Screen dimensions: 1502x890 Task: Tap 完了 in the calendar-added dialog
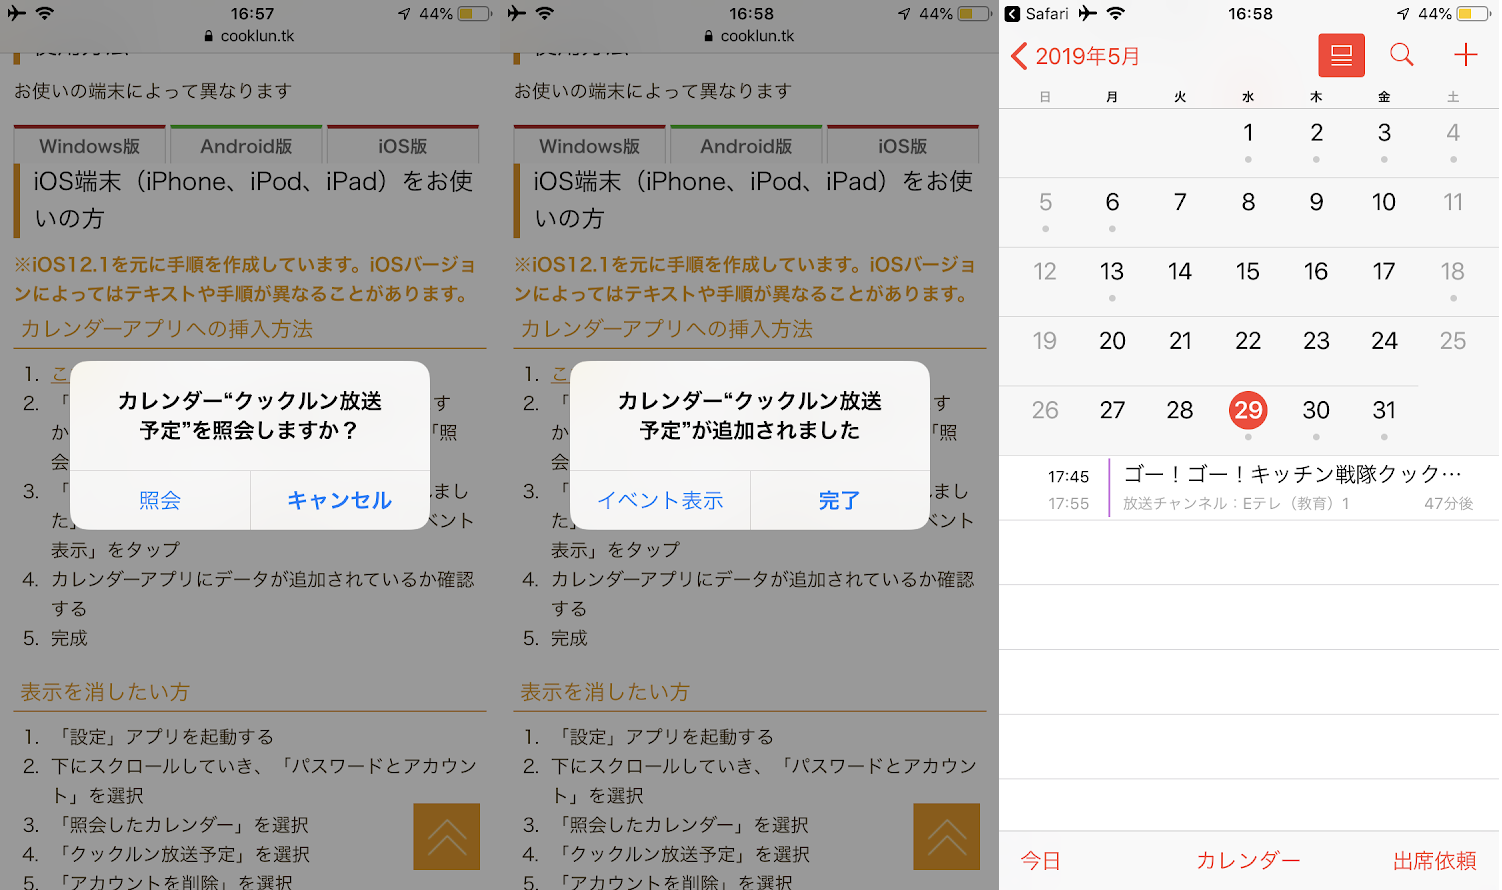point(839,500)
